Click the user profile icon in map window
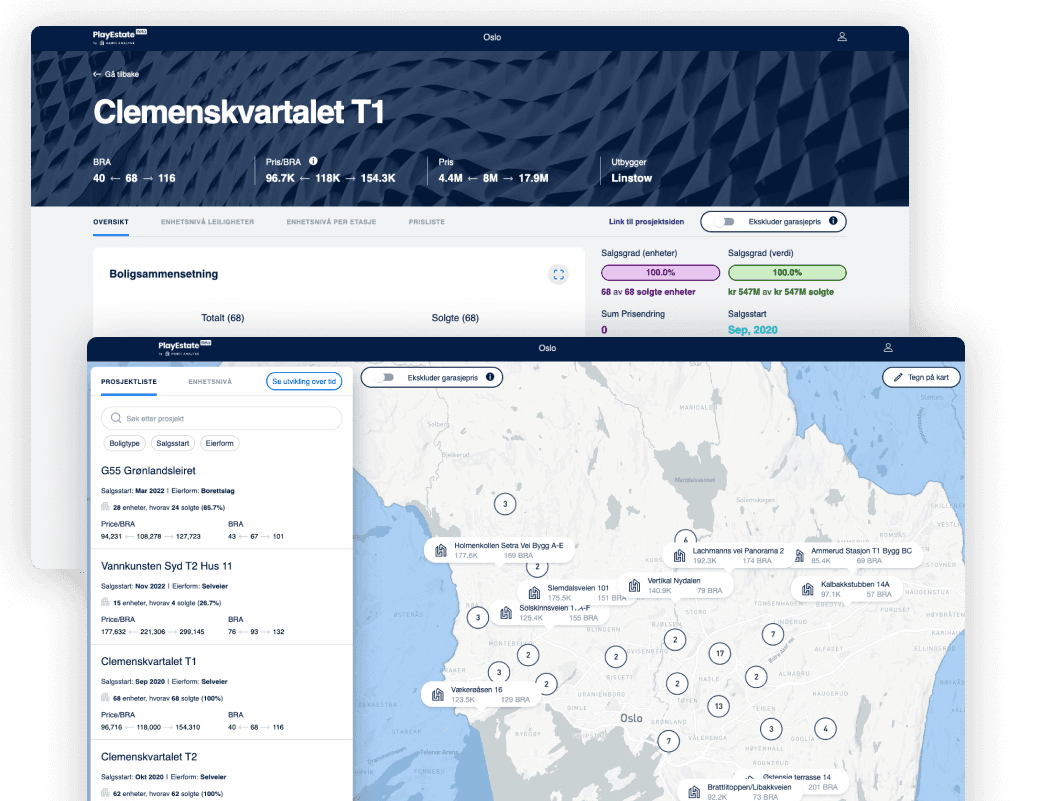1053x801 pixels. point(887,348)
